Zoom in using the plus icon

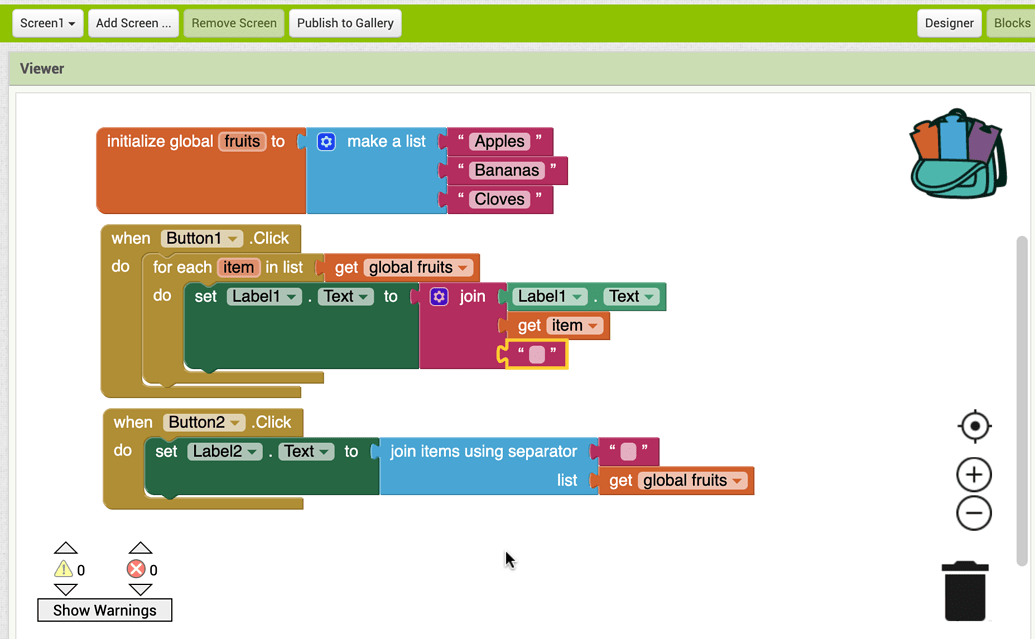click(x=973, y=474)
